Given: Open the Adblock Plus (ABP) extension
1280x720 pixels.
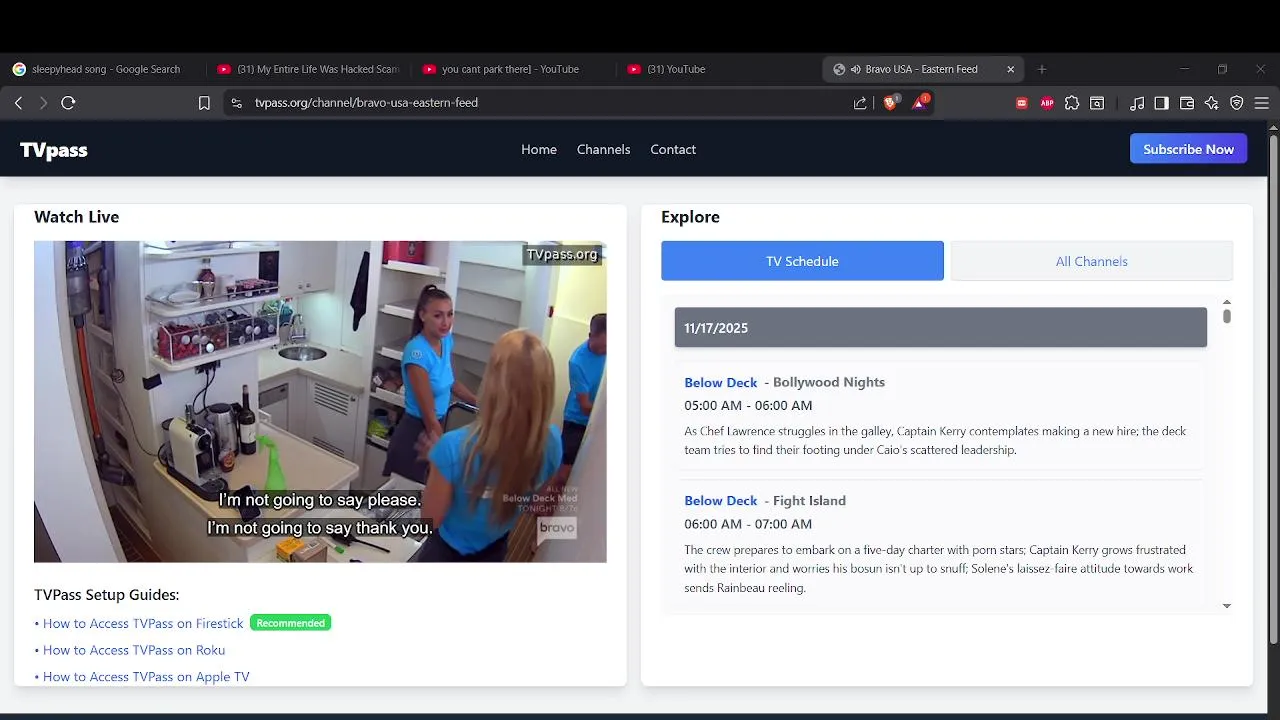Looking at the screenshot, I should pyautogui.click(x=1047, y=103).
